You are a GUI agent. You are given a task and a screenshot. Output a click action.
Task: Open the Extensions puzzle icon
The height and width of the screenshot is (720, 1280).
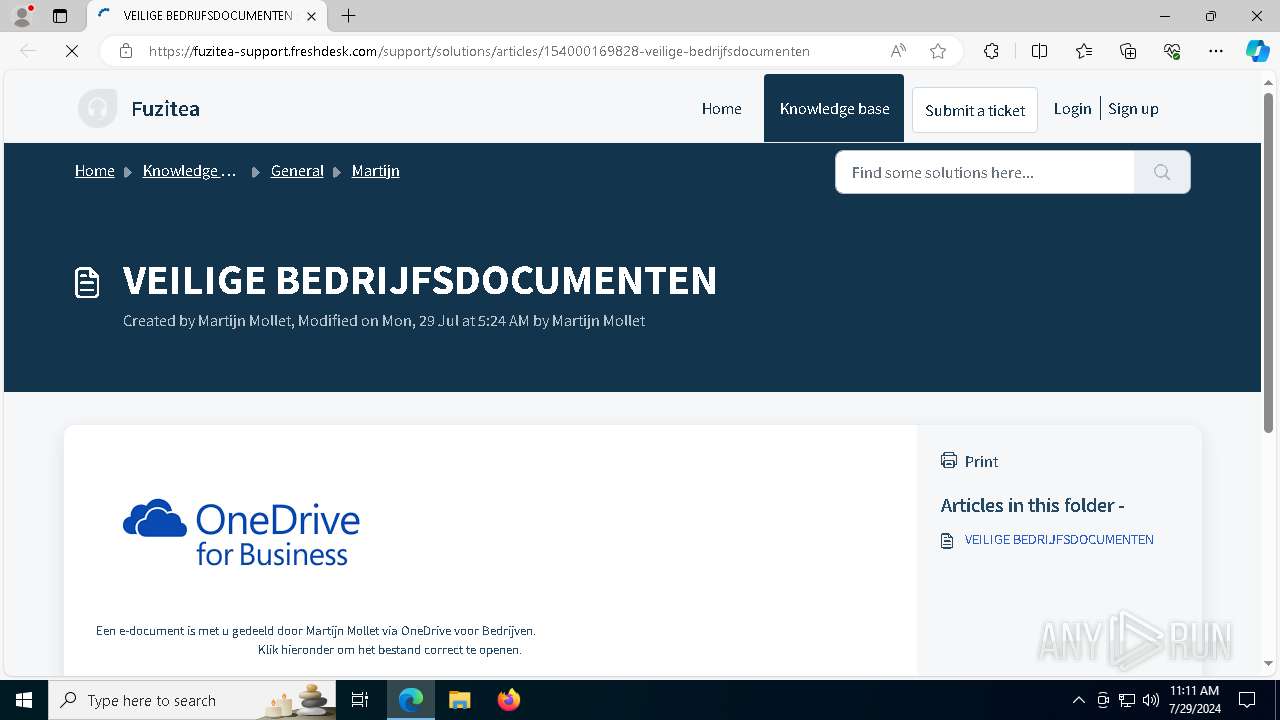991,51
